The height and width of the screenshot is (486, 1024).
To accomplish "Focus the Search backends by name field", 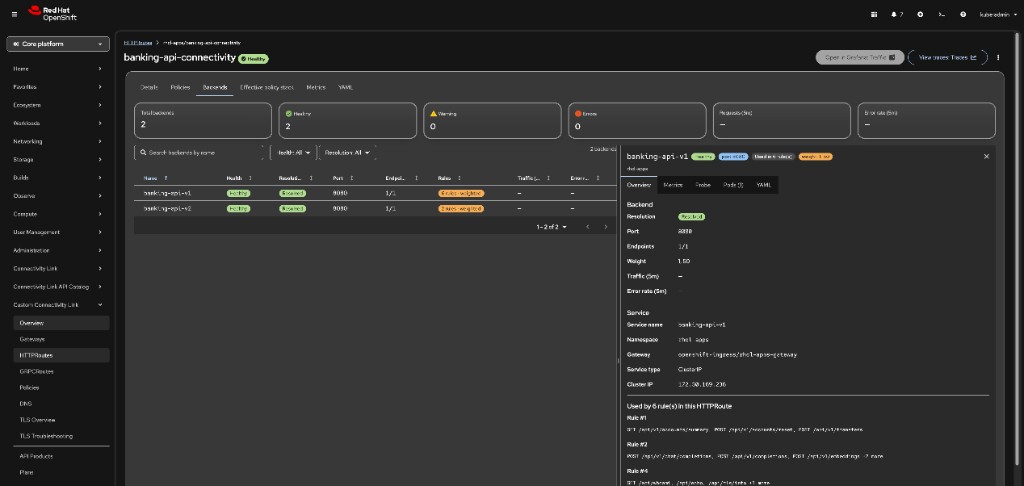I will pyautogui.click(x=199, y=152).
